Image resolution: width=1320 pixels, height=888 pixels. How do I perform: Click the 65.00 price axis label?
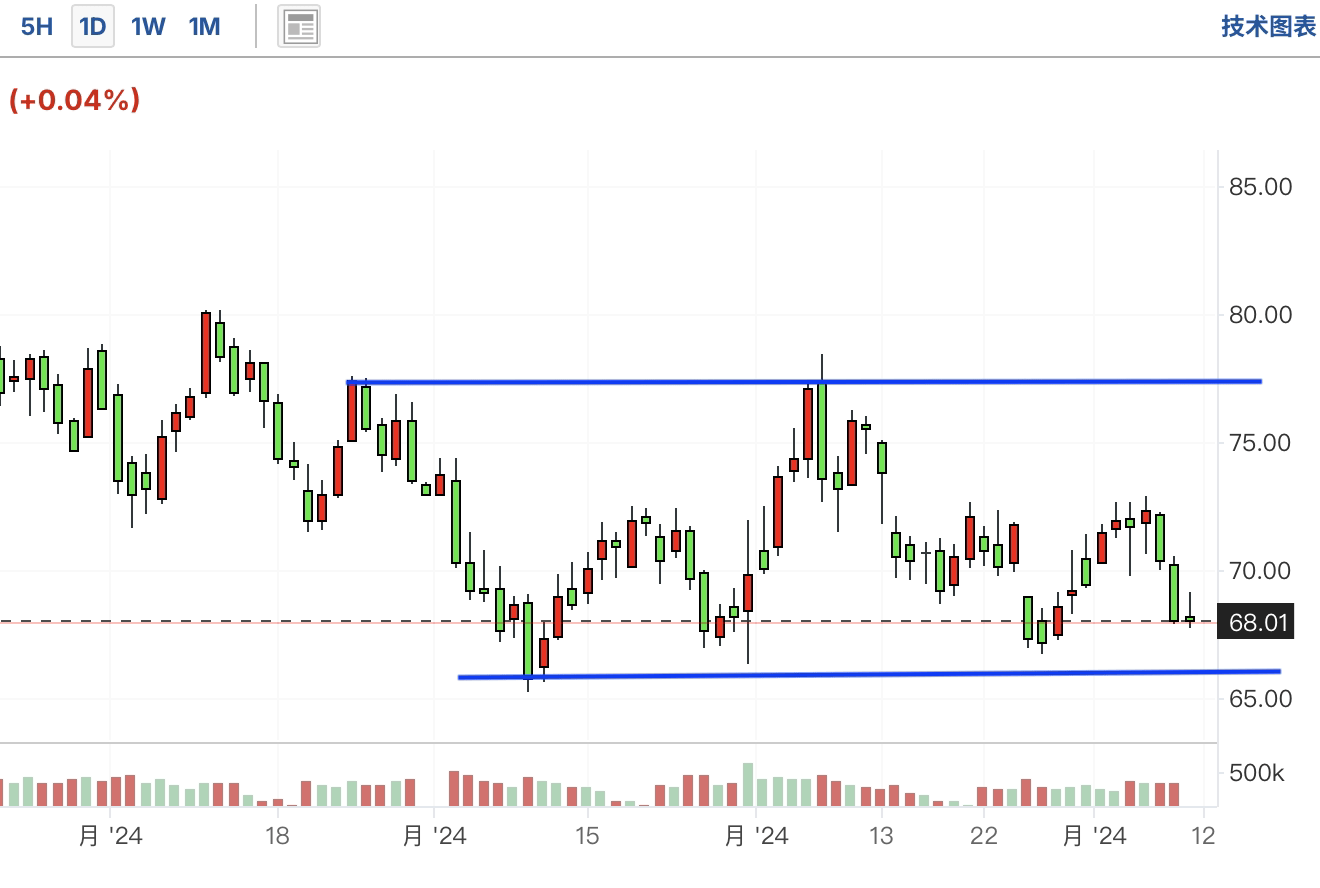[x=1260, y=699]
